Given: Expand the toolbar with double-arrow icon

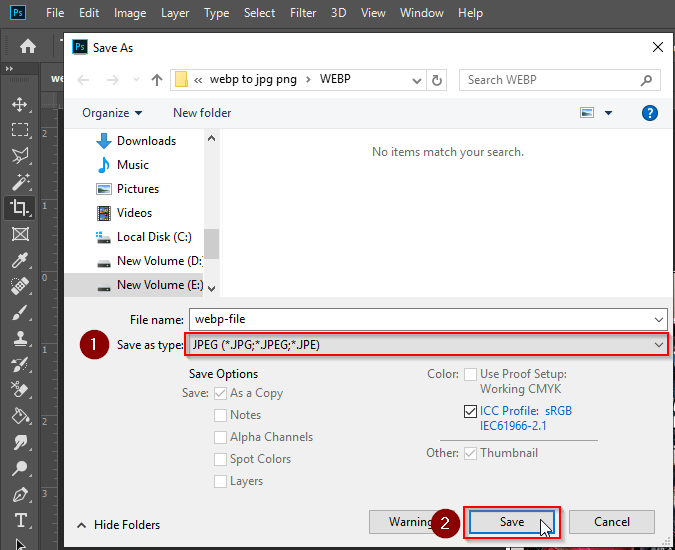Looking at the screenshot, I should [9, 68].
